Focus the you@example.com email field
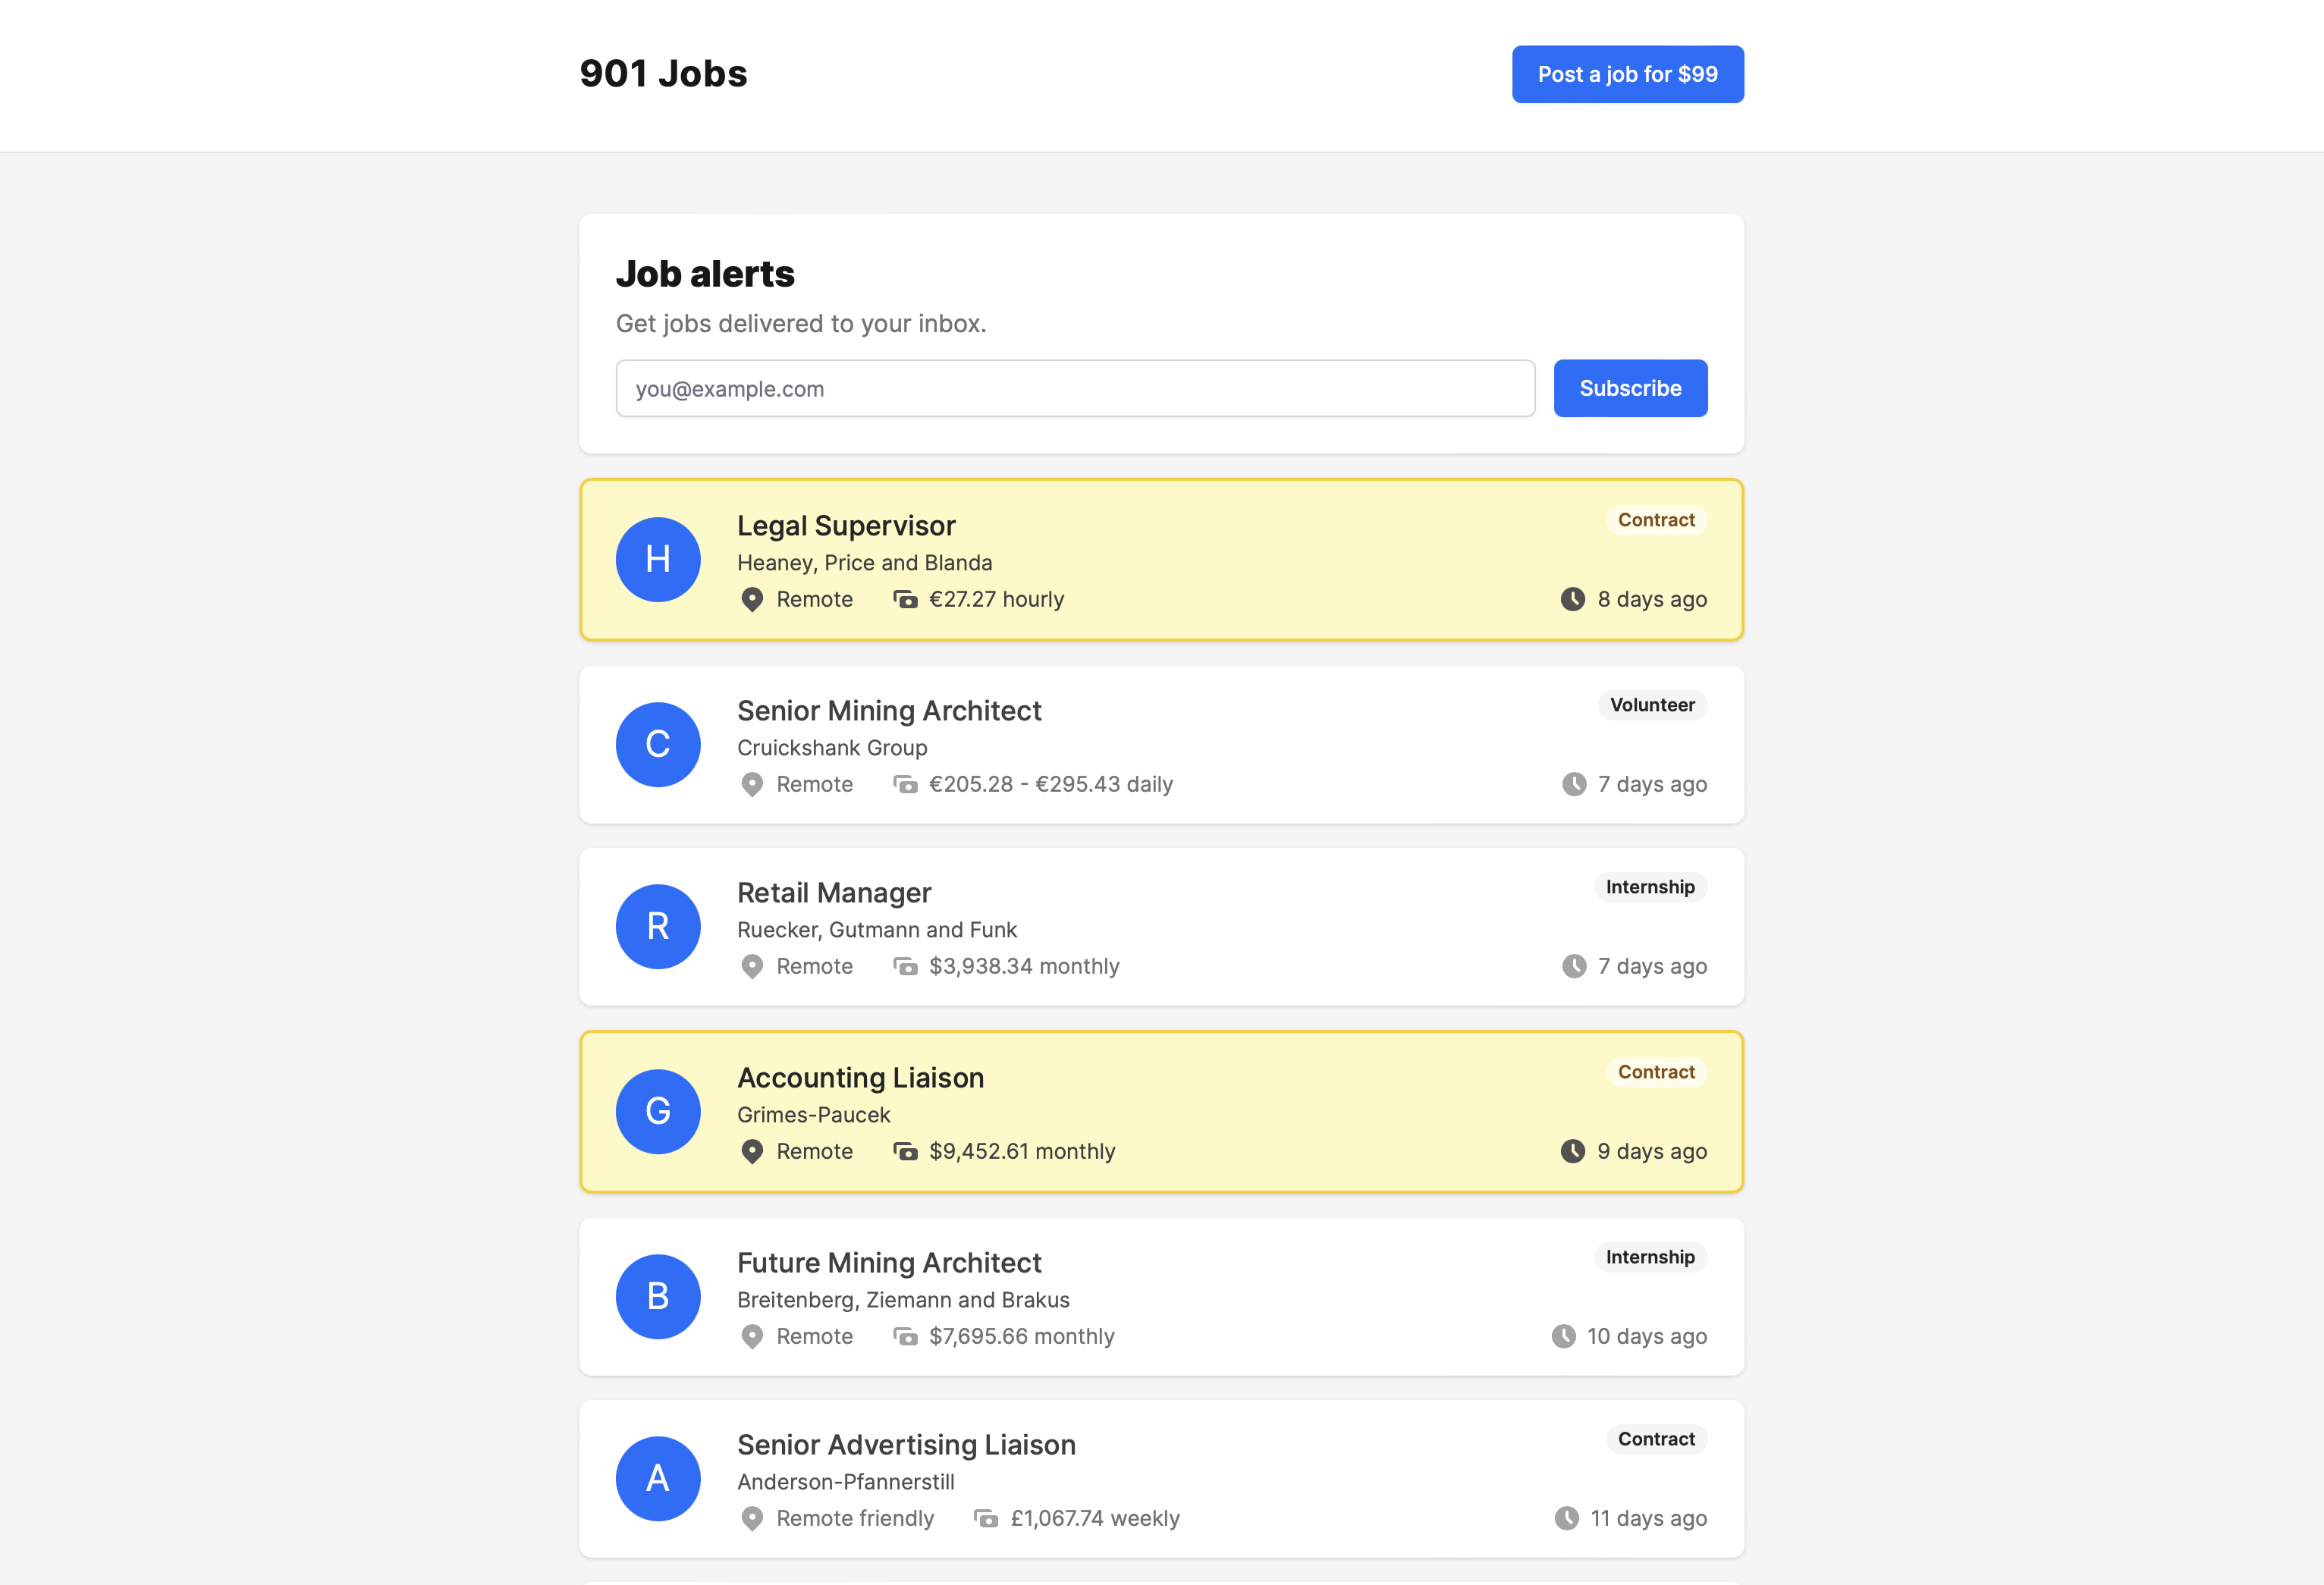 coord(1075,388)
